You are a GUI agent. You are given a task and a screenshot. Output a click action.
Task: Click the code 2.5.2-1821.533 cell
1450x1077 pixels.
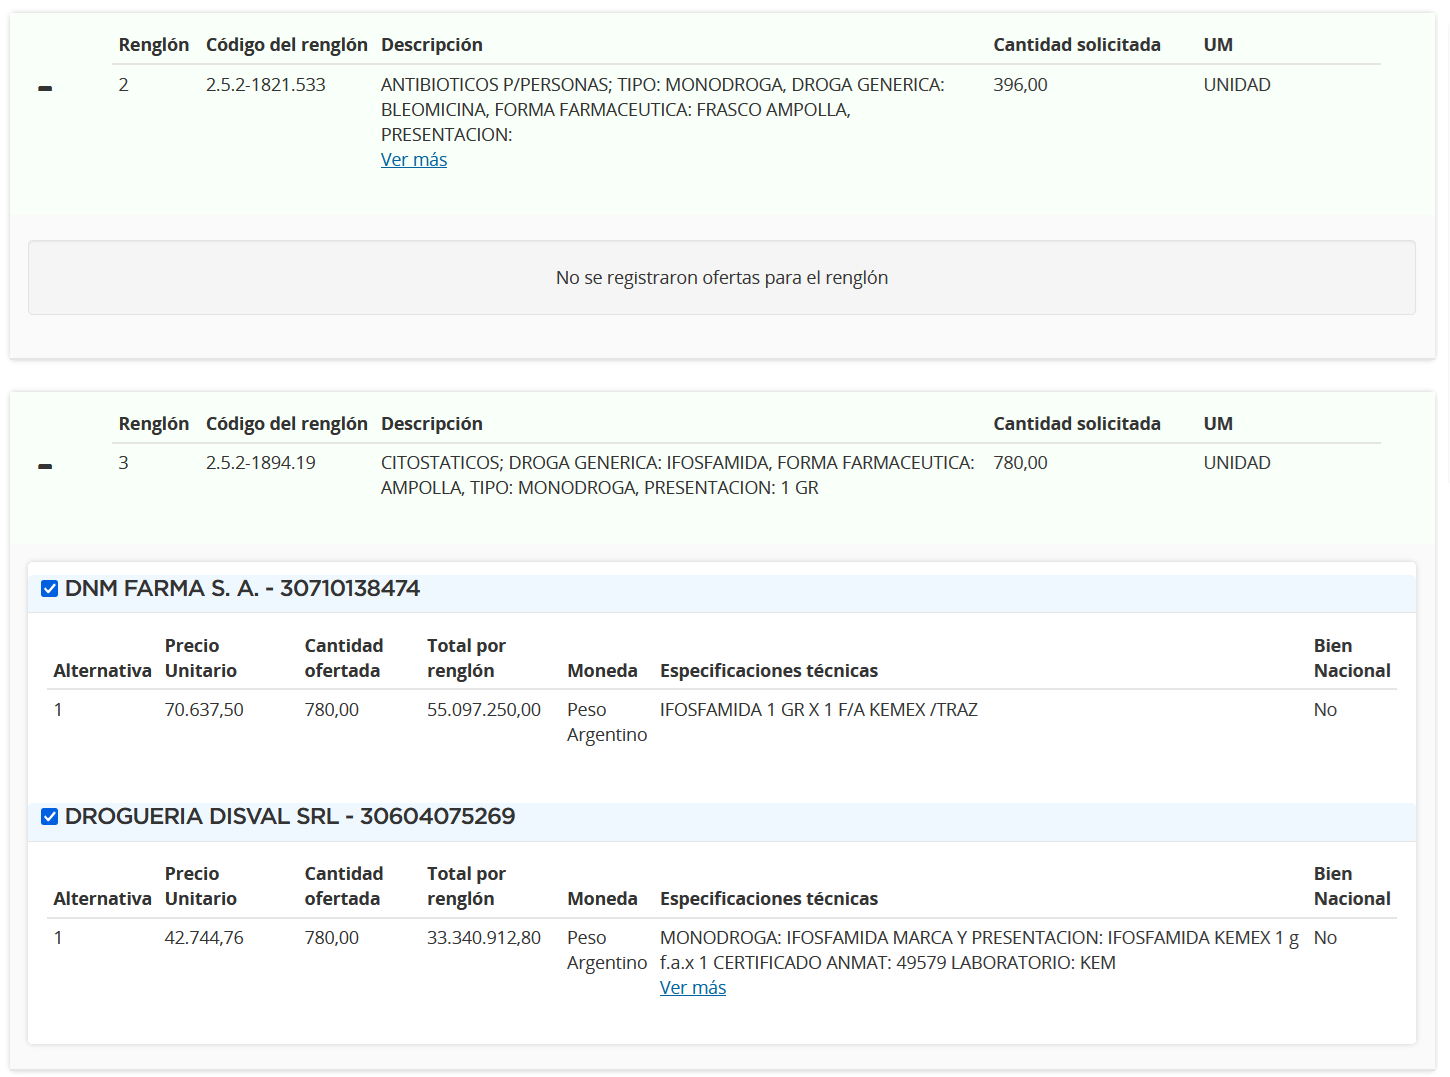tap(266, 85)
